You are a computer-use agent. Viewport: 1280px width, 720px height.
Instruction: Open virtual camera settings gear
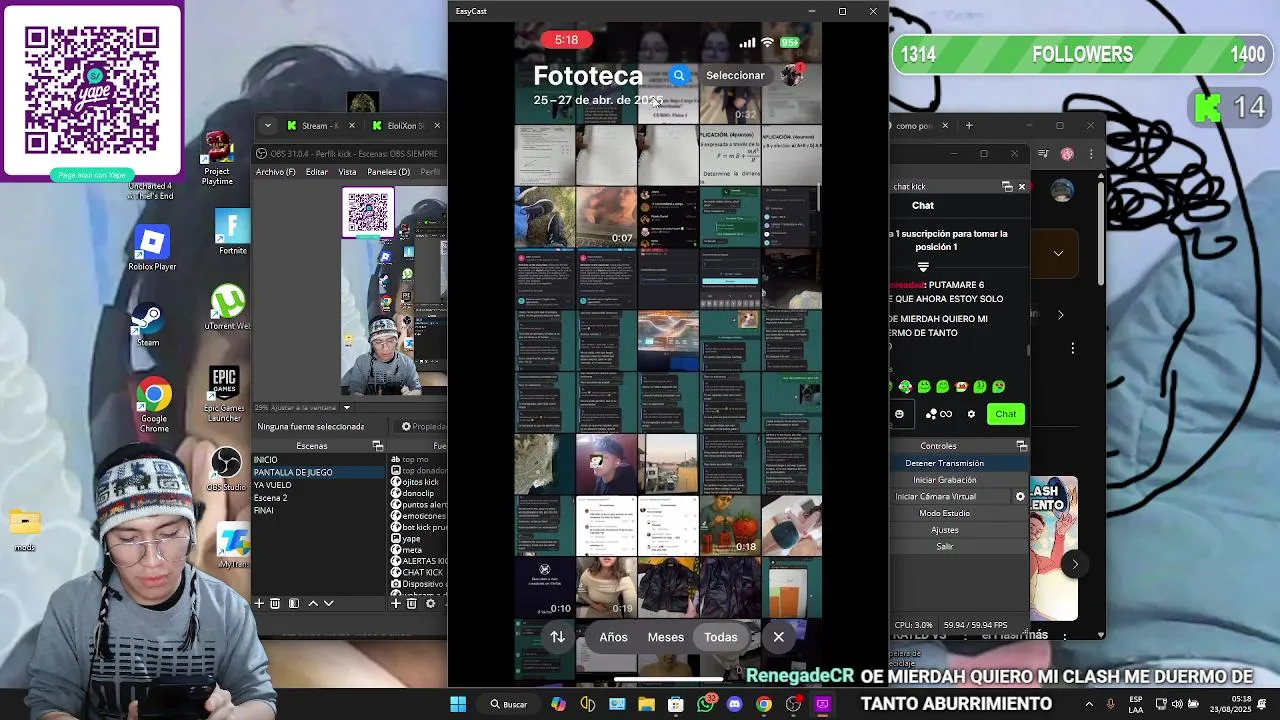(x=1020, y=497)
